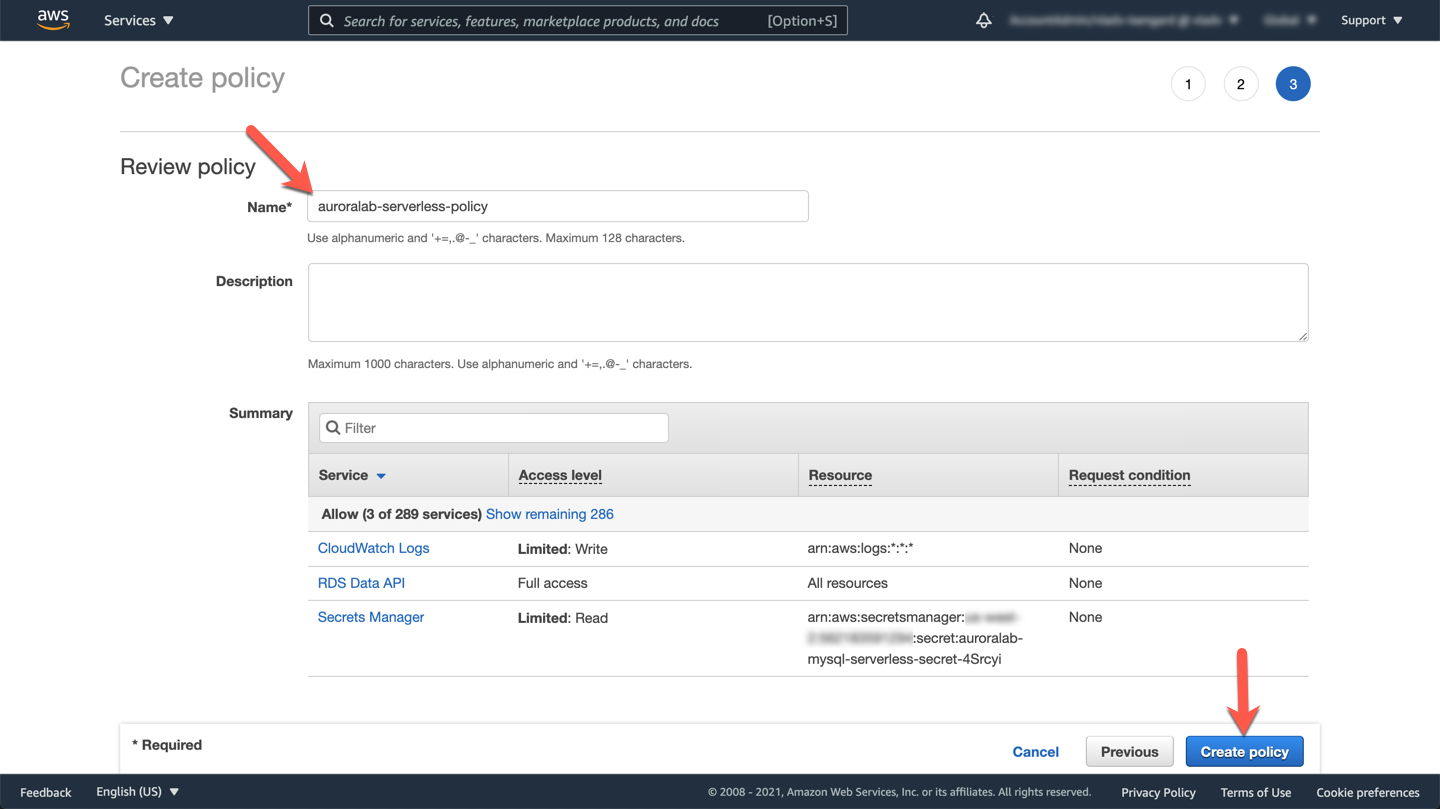Viewport: 1440px width, 809px height.
Task: Show remaining 286 services
Action: pos(549,514)
